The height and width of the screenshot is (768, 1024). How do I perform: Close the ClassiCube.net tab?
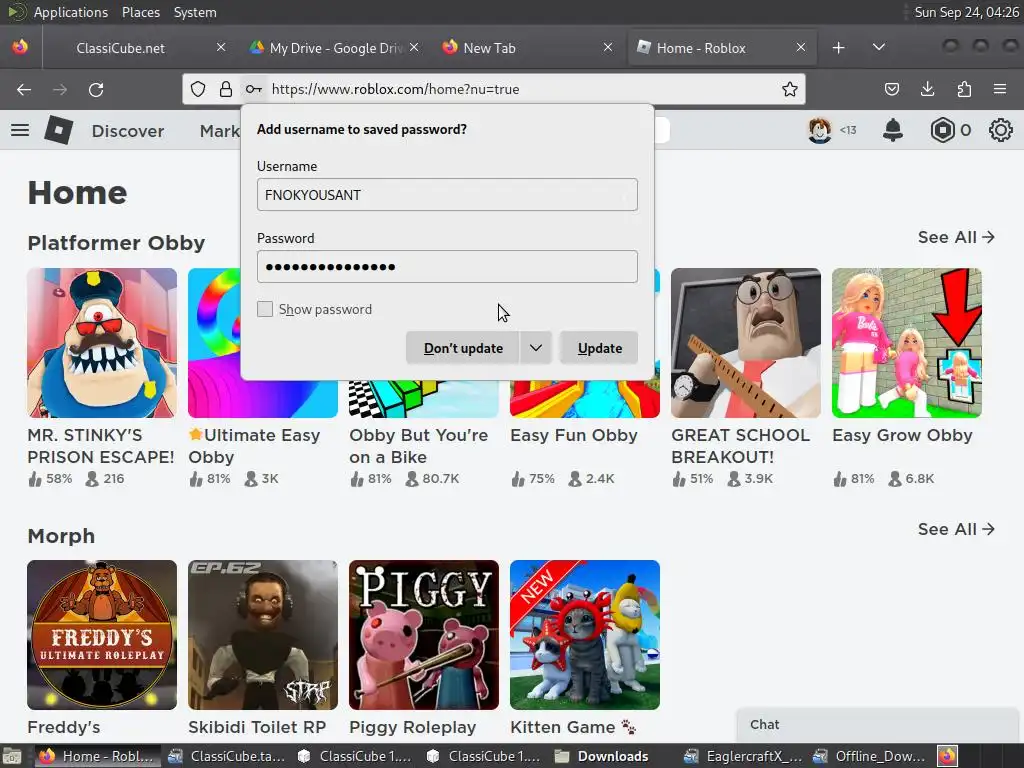pyautogui.click(x=221, y=47)
